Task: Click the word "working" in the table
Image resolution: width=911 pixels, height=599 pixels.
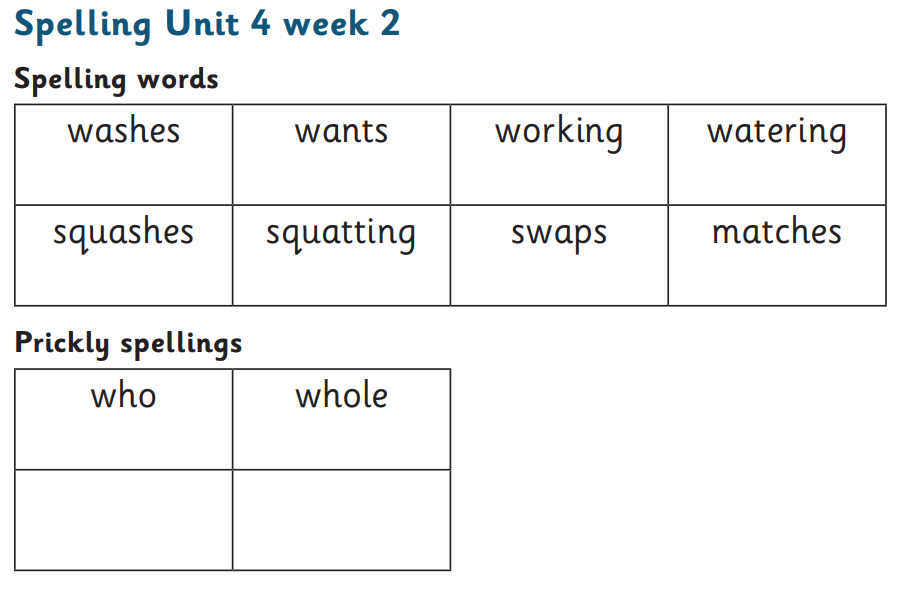Action: point(558,133)
